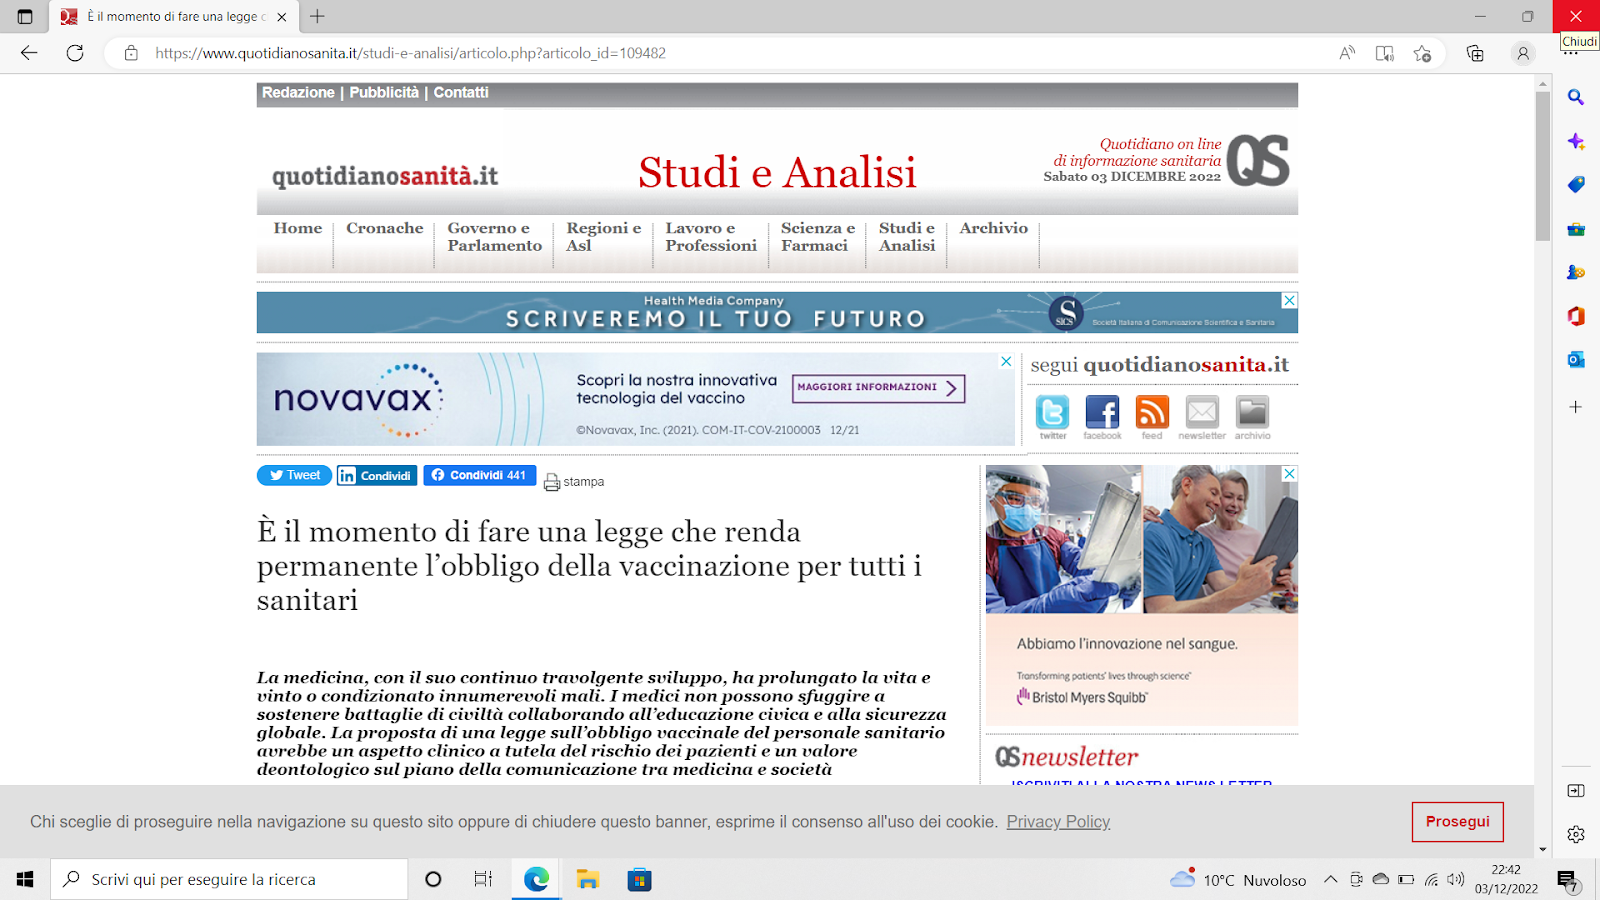The image size is (1600, 900).
Task: Share on Facebook Condividi 441
Action: coord(480,475)
